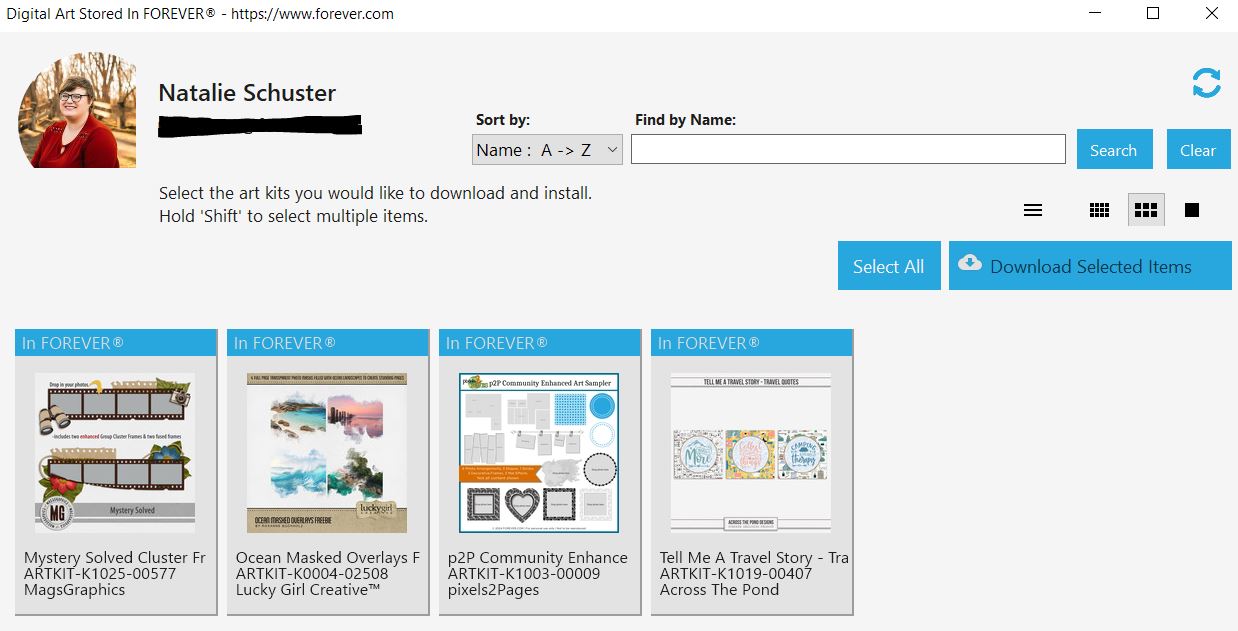Open Natalie Schuster's profile photo
Viewport: 1238px width, 631px height.
point(77,110)
